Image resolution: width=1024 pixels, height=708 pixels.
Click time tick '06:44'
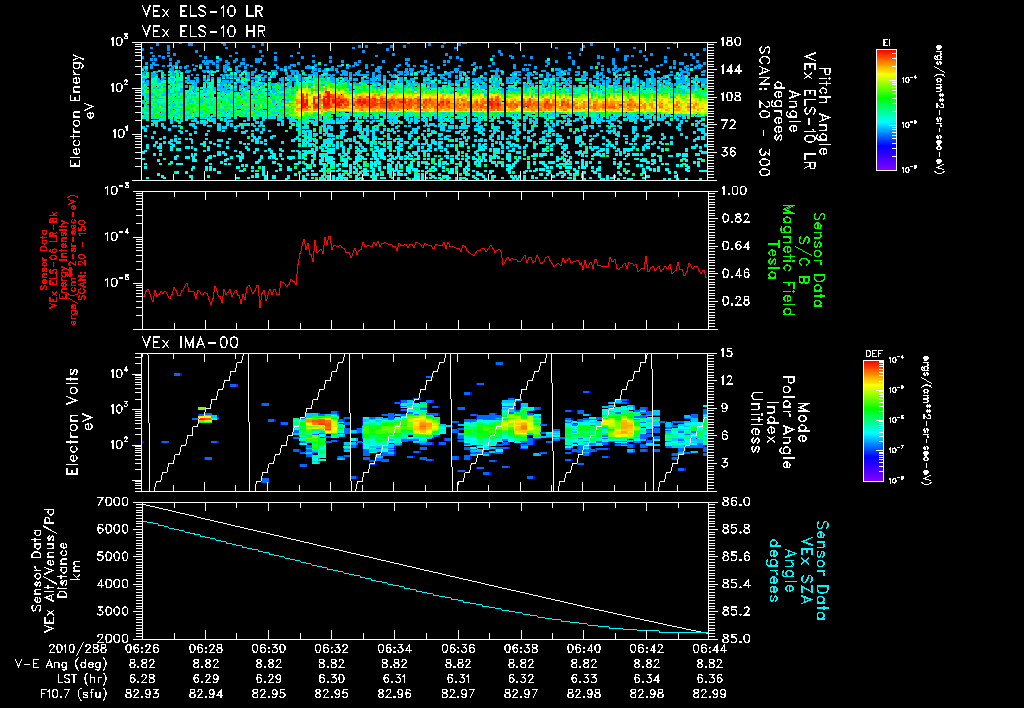pos(709,649)
